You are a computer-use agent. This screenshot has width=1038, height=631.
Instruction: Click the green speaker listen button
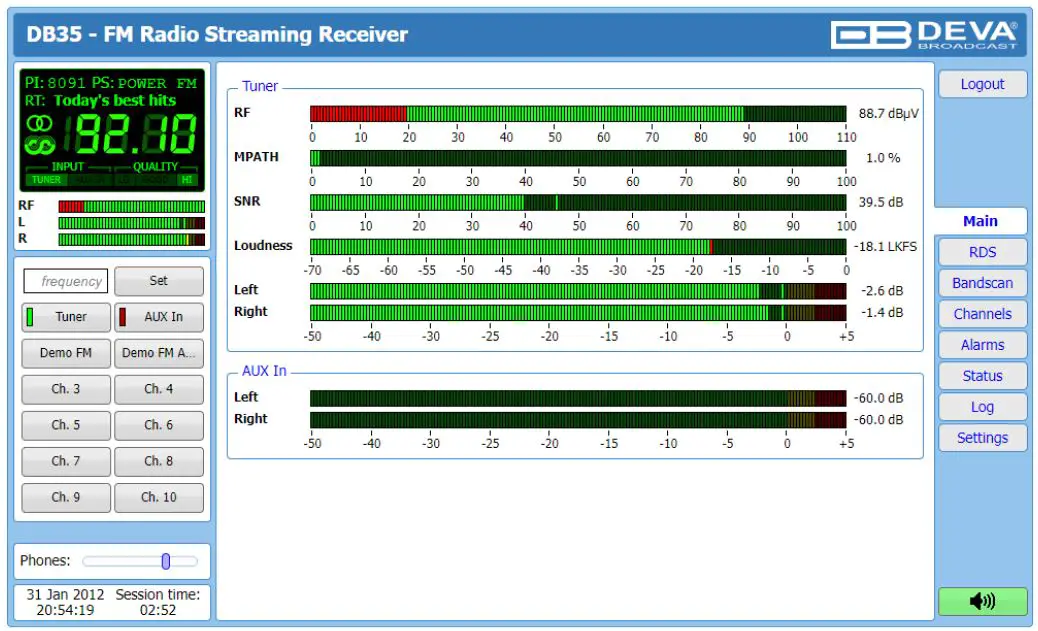click(x=982, y=601)
